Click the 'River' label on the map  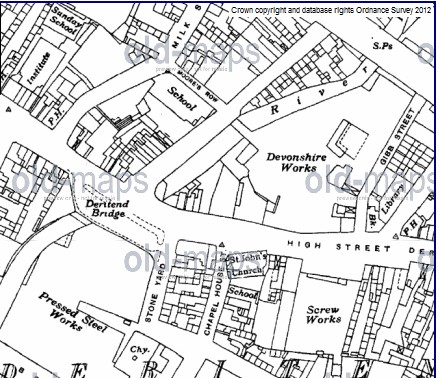pyautogui.click(x=320, y=91)
